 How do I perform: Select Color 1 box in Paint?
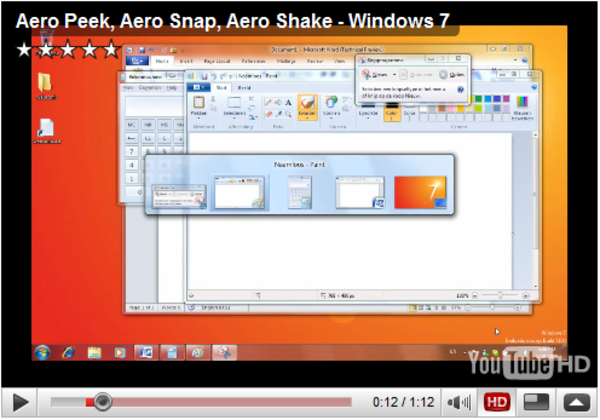coord(392,112)
